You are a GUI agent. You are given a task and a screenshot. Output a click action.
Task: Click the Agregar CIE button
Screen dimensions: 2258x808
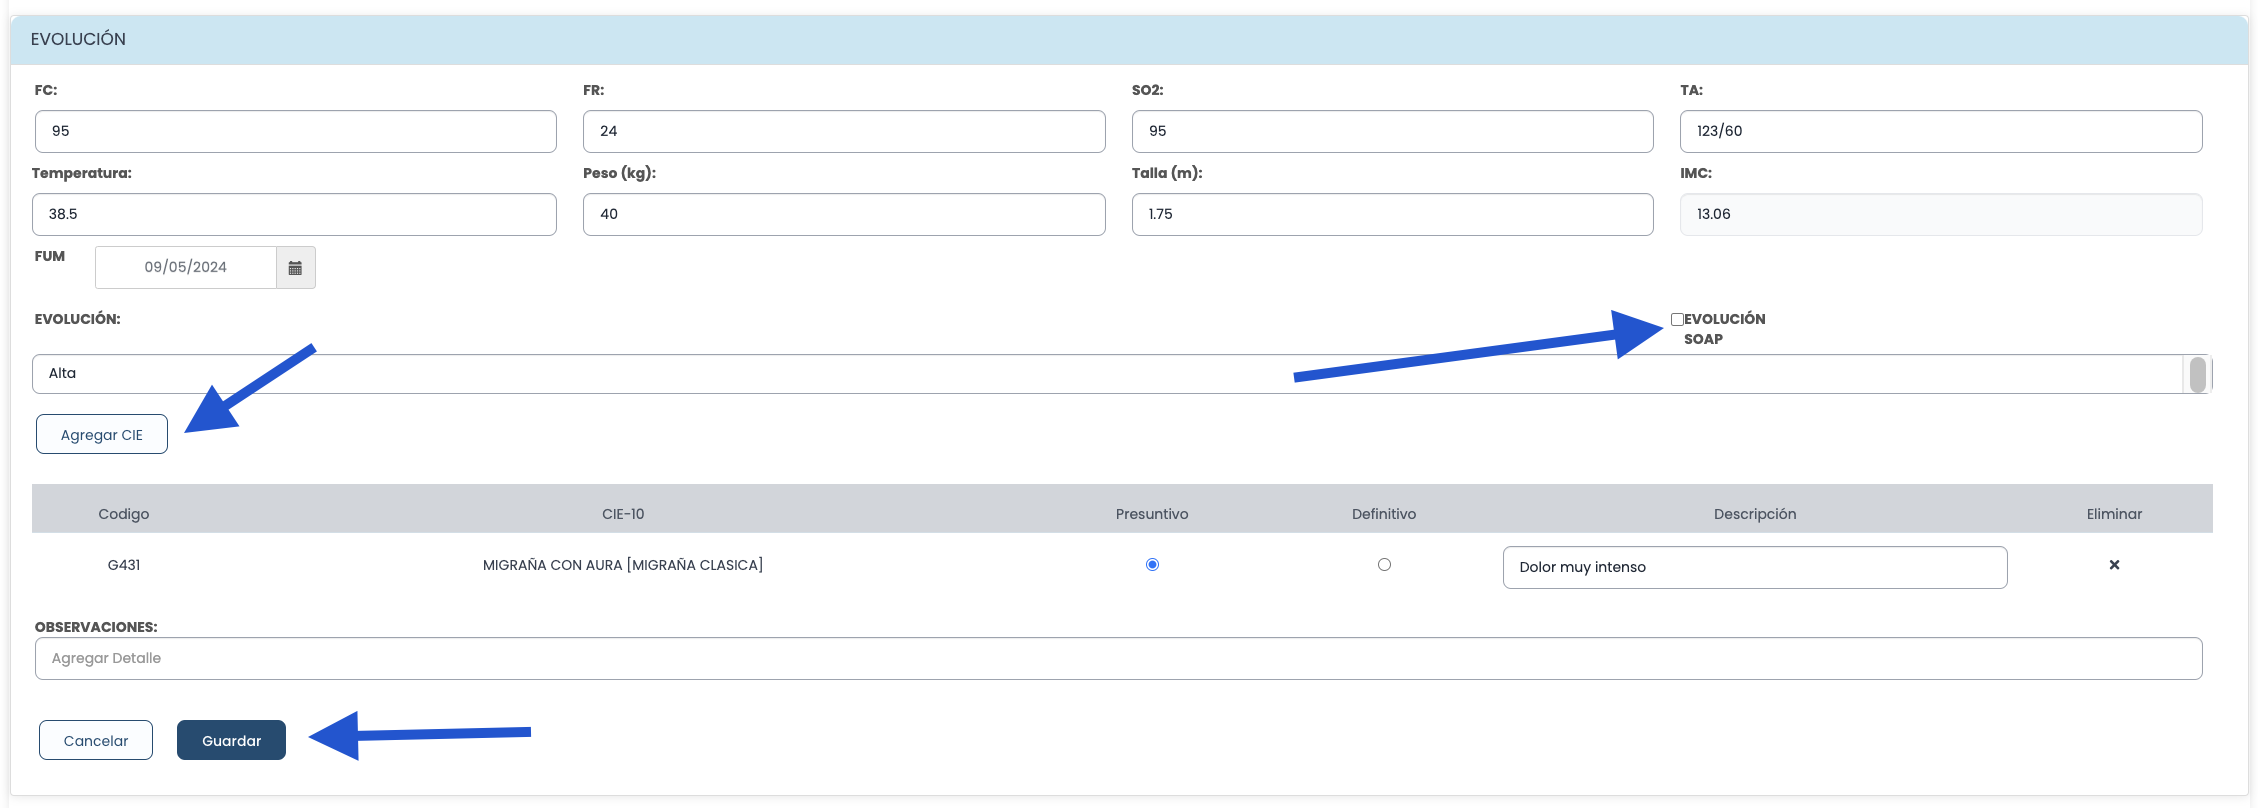pyautogui.click(x=102, y=434)
